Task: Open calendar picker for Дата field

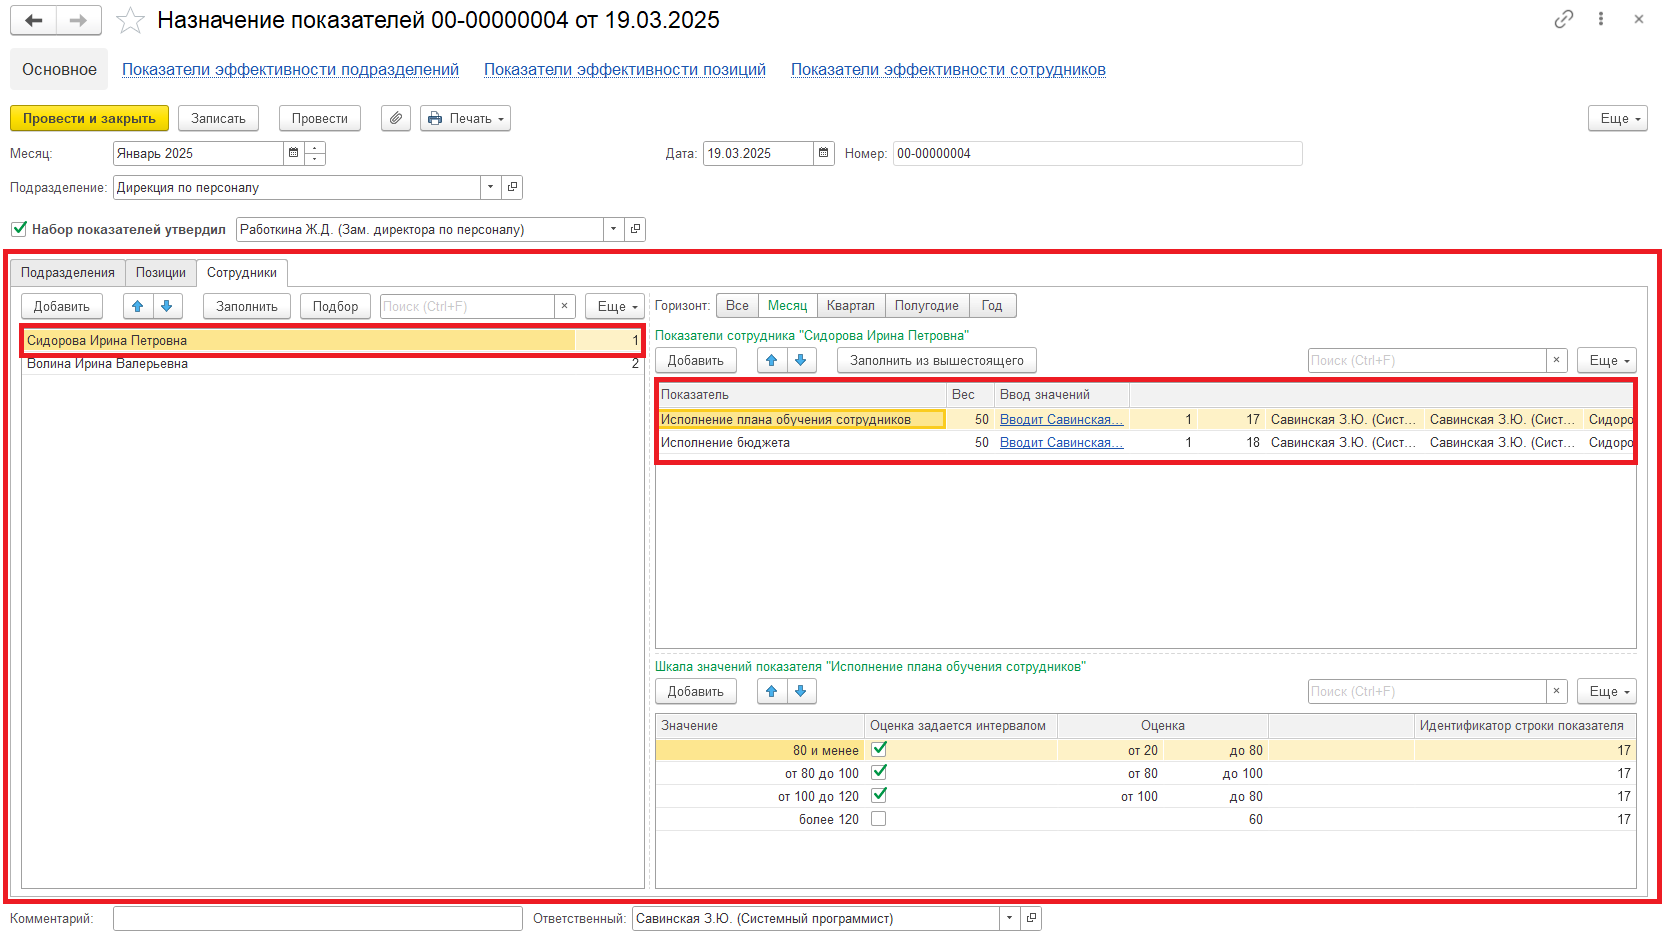Action: pyautogui.click(x=823, y=153)
